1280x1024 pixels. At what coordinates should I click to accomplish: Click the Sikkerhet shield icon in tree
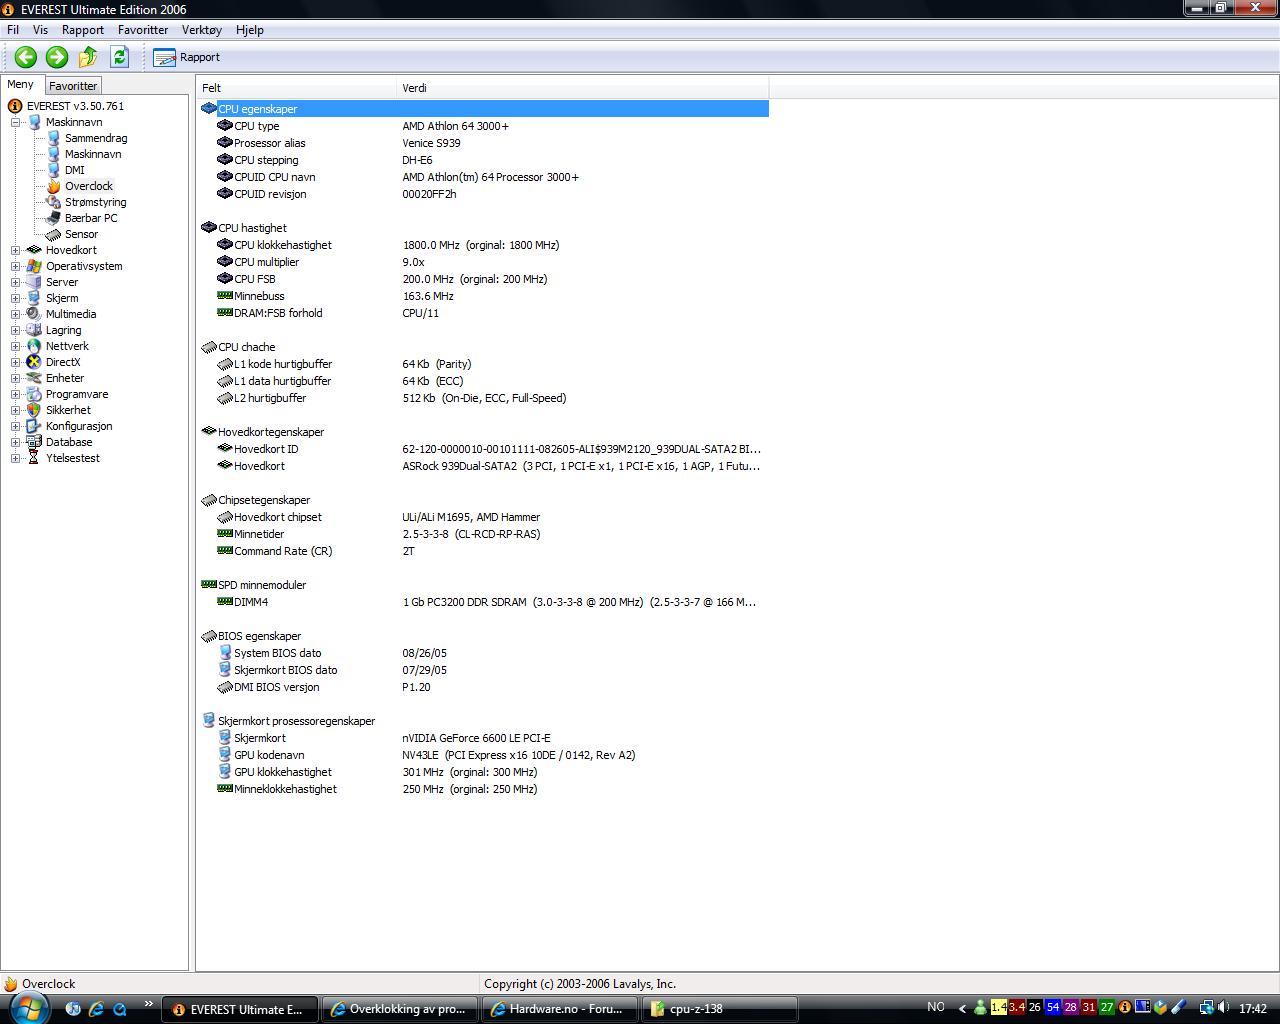point(34,410)
